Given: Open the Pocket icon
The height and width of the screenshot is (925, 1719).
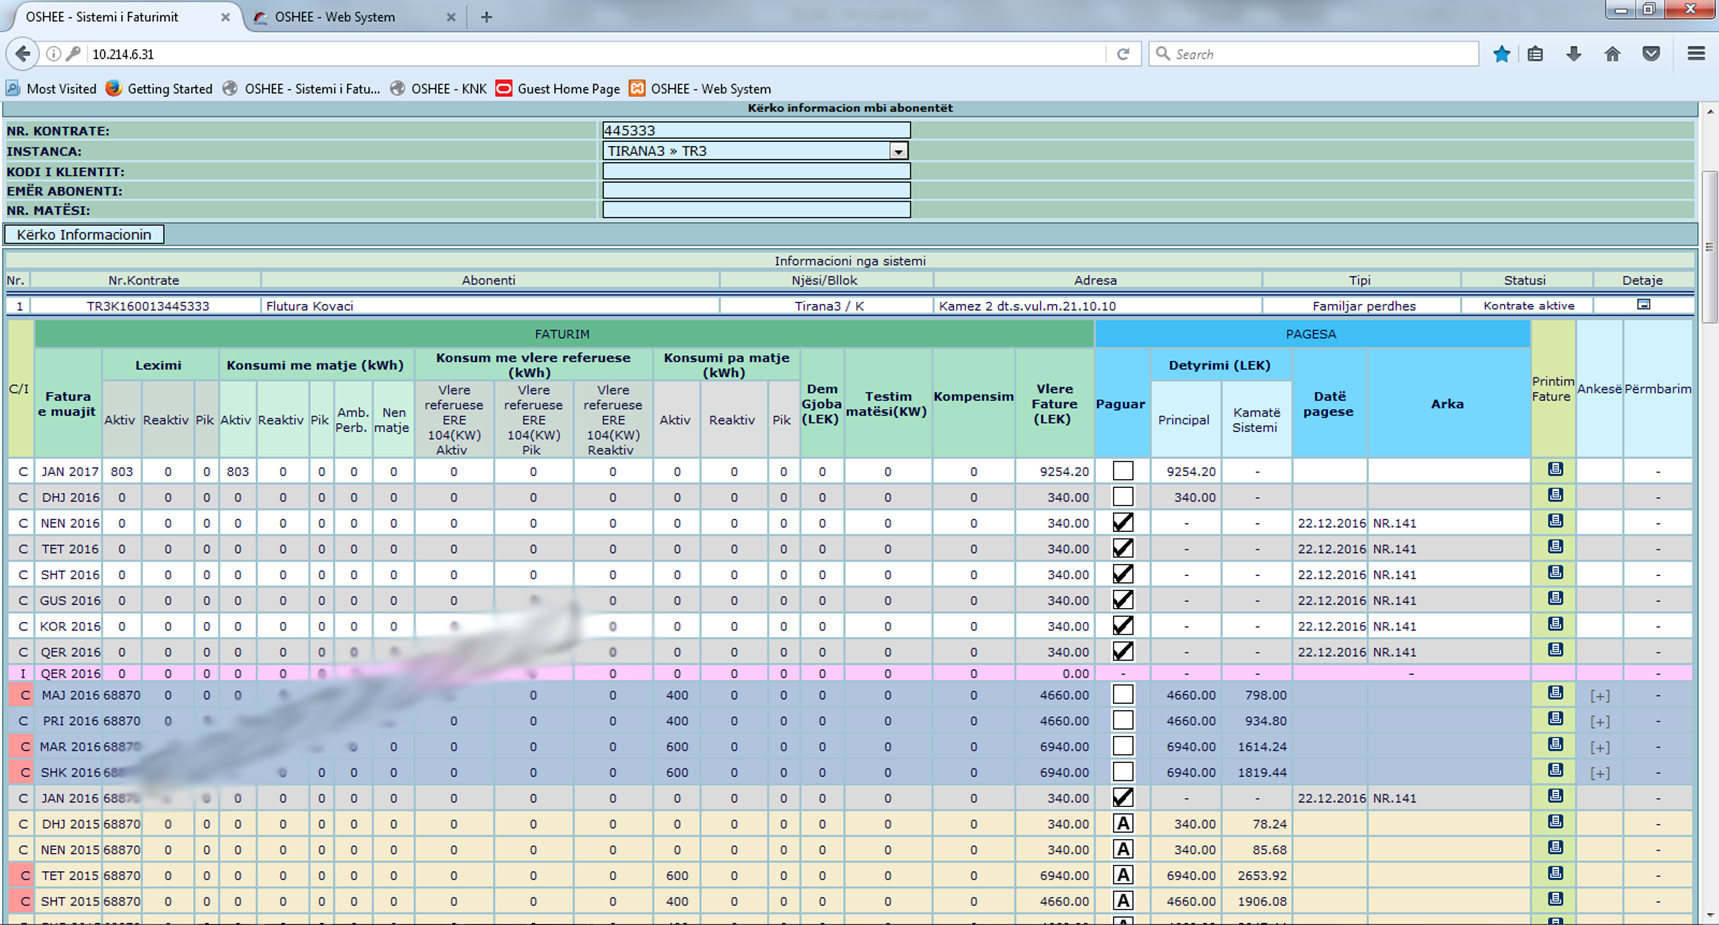Looking at the screenshot, I should coord(1651,54).
